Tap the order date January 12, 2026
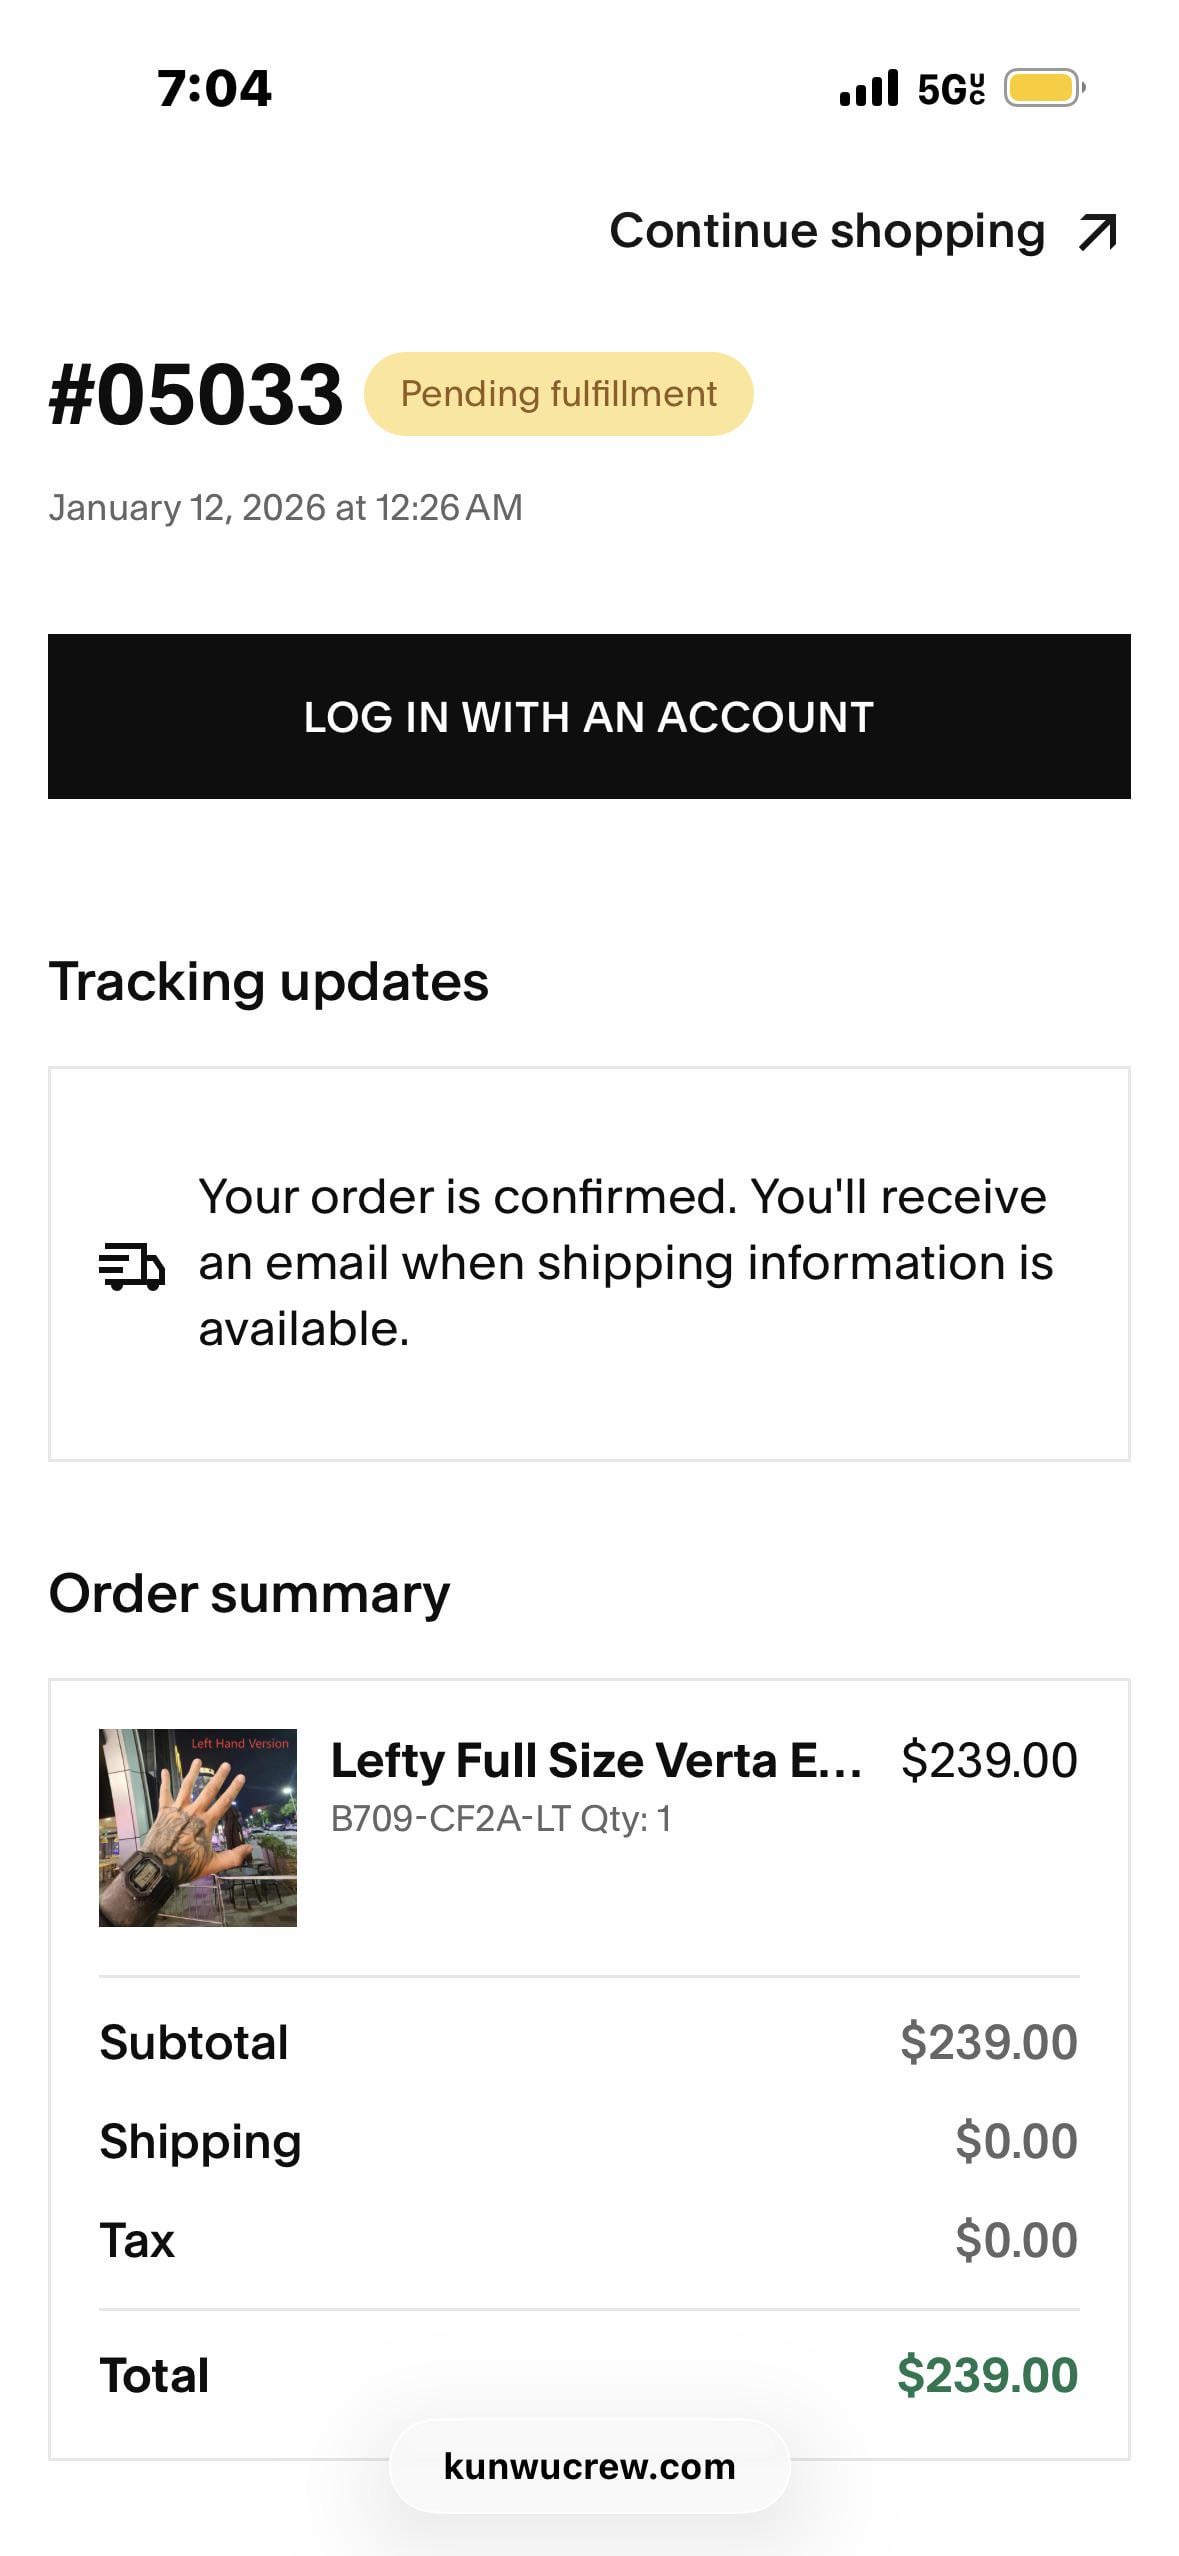This screenshot has width=1179, height=2556. click(x=285, y=507)
